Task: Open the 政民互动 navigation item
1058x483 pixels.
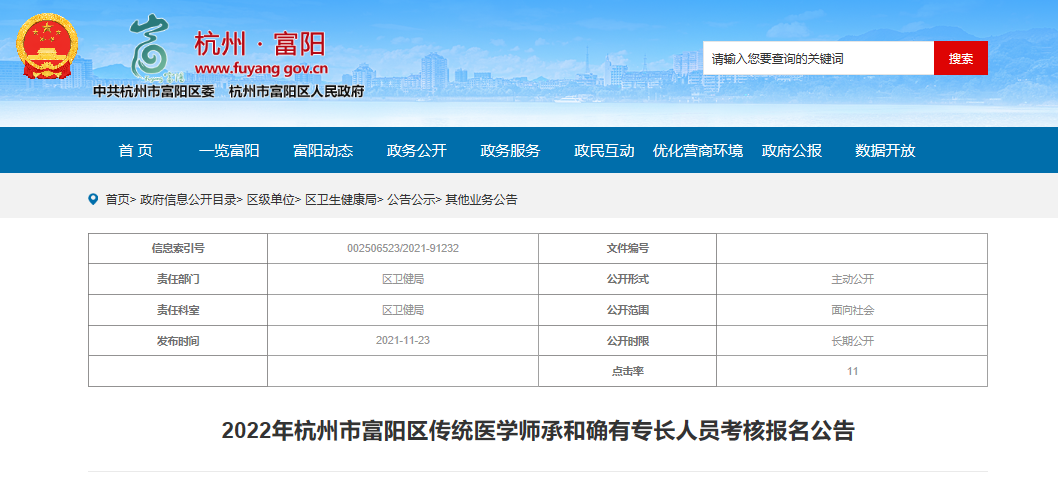Action: (x=604, y=151)
